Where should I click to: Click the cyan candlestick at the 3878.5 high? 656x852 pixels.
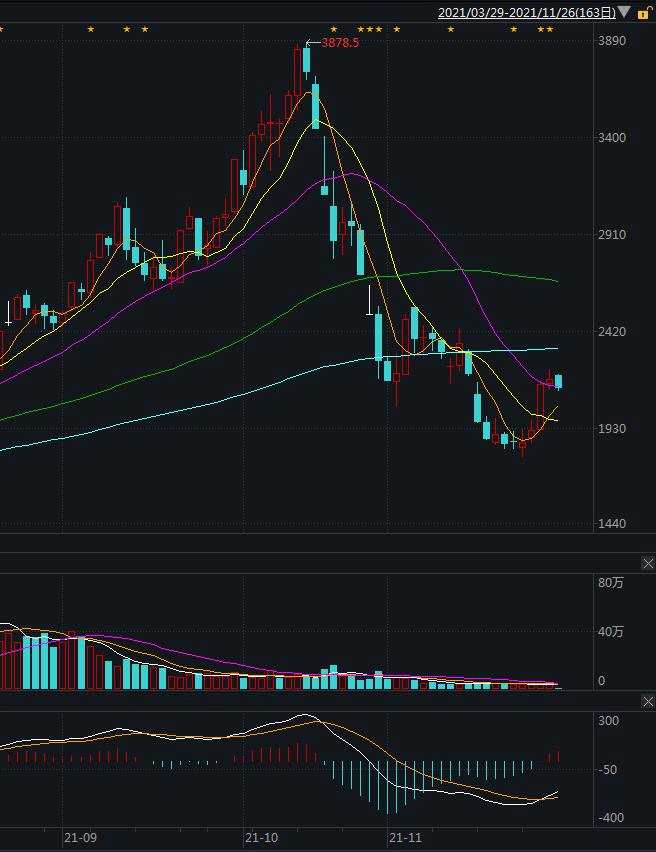307,60
